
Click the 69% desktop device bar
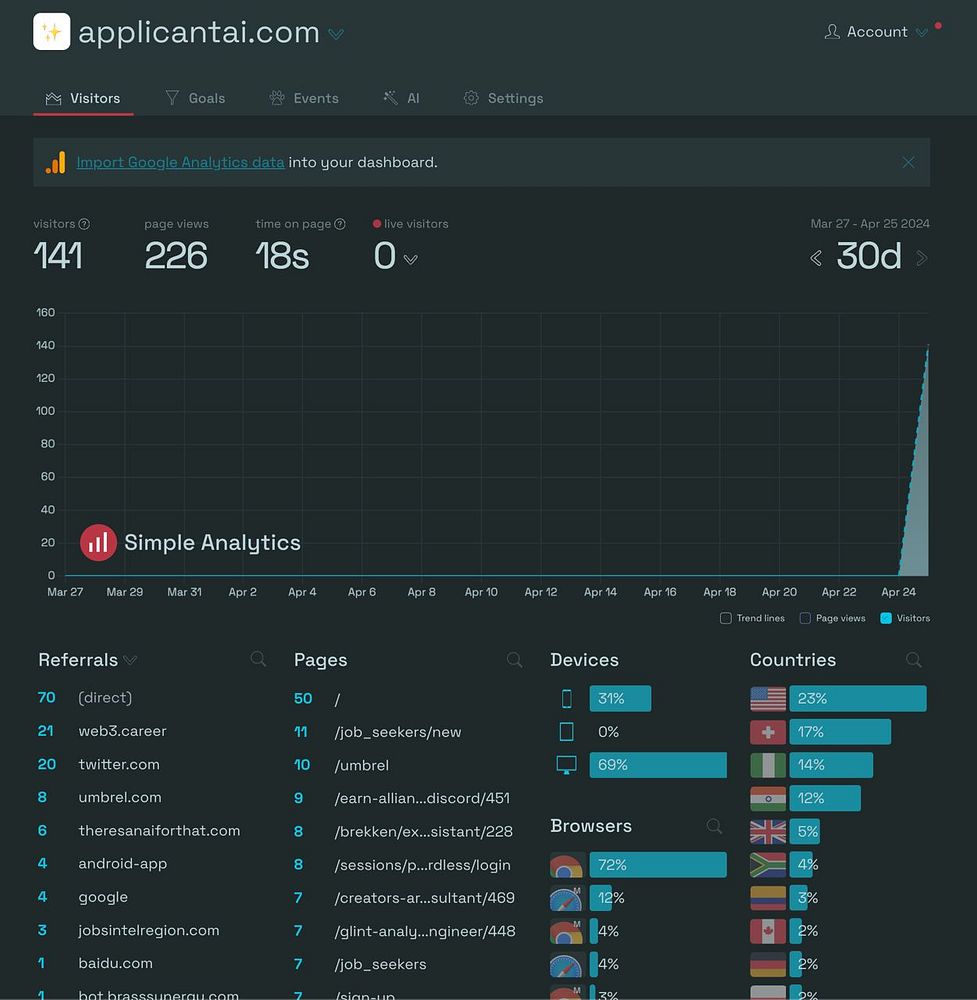pos(658,765)
